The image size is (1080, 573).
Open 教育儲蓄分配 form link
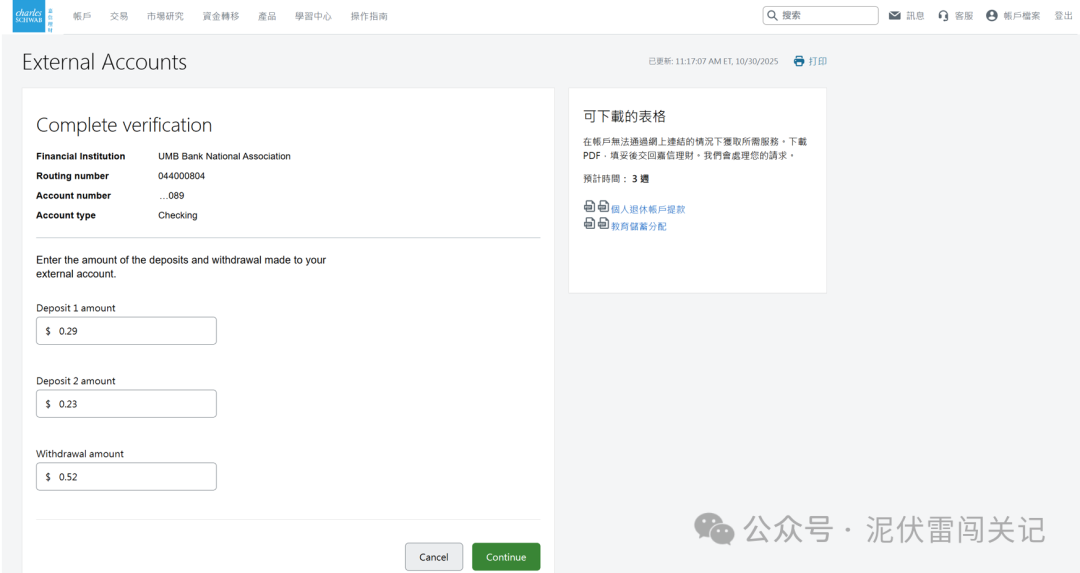tap(638, 226)
